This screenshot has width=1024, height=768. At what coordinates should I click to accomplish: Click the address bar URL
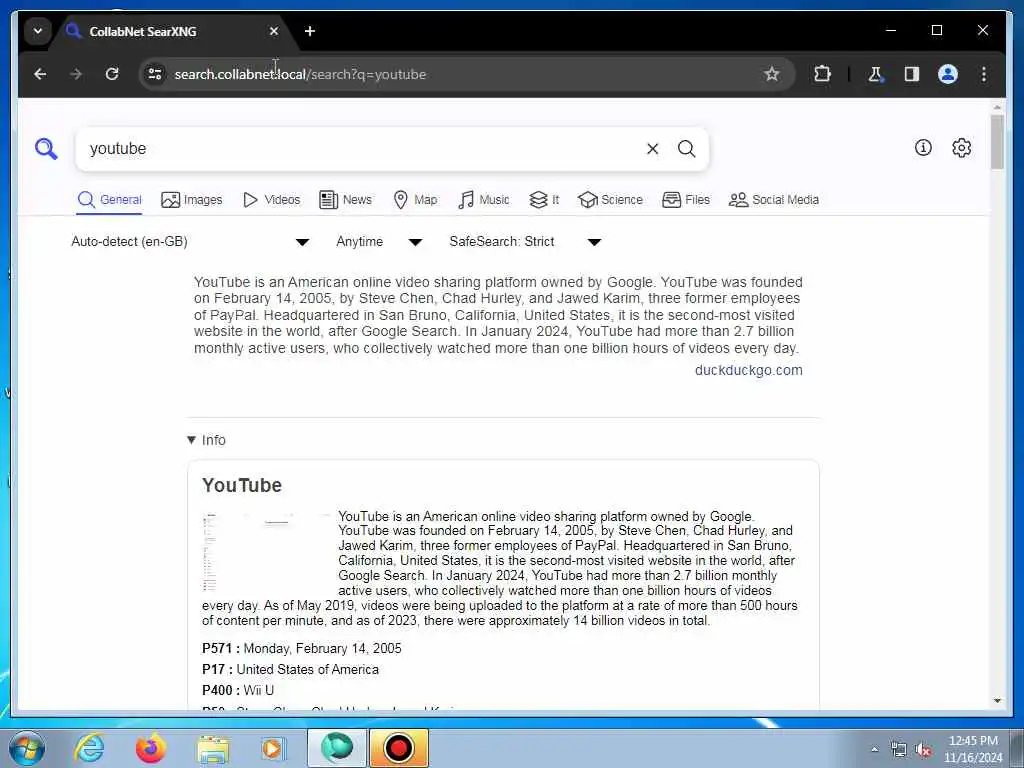(x=300, y=74)
